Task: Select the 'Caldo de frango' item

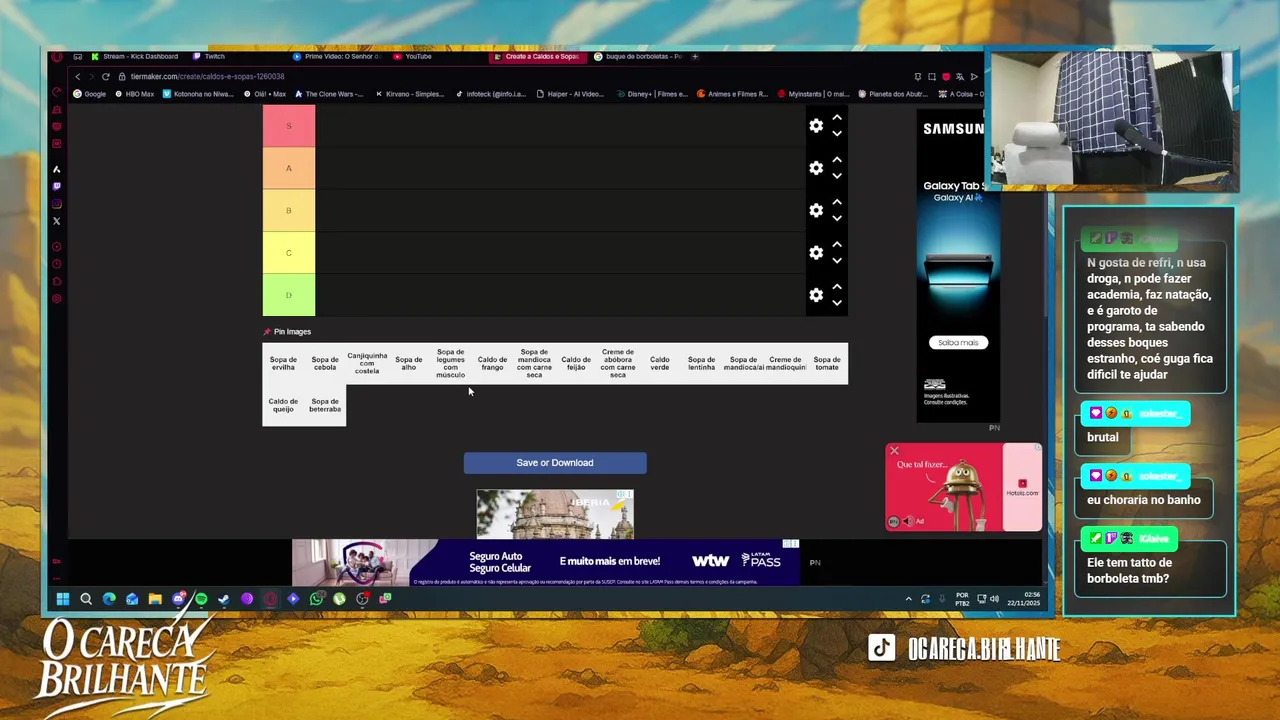Action: [492, 363]
